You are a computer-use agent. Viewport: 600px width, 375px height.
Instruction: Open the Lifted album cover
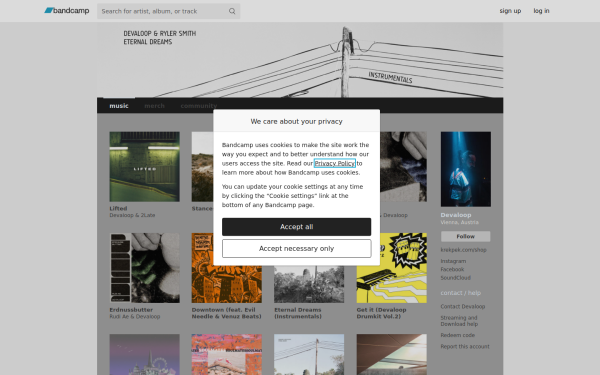pyautogui.click(x=144, y=166)
